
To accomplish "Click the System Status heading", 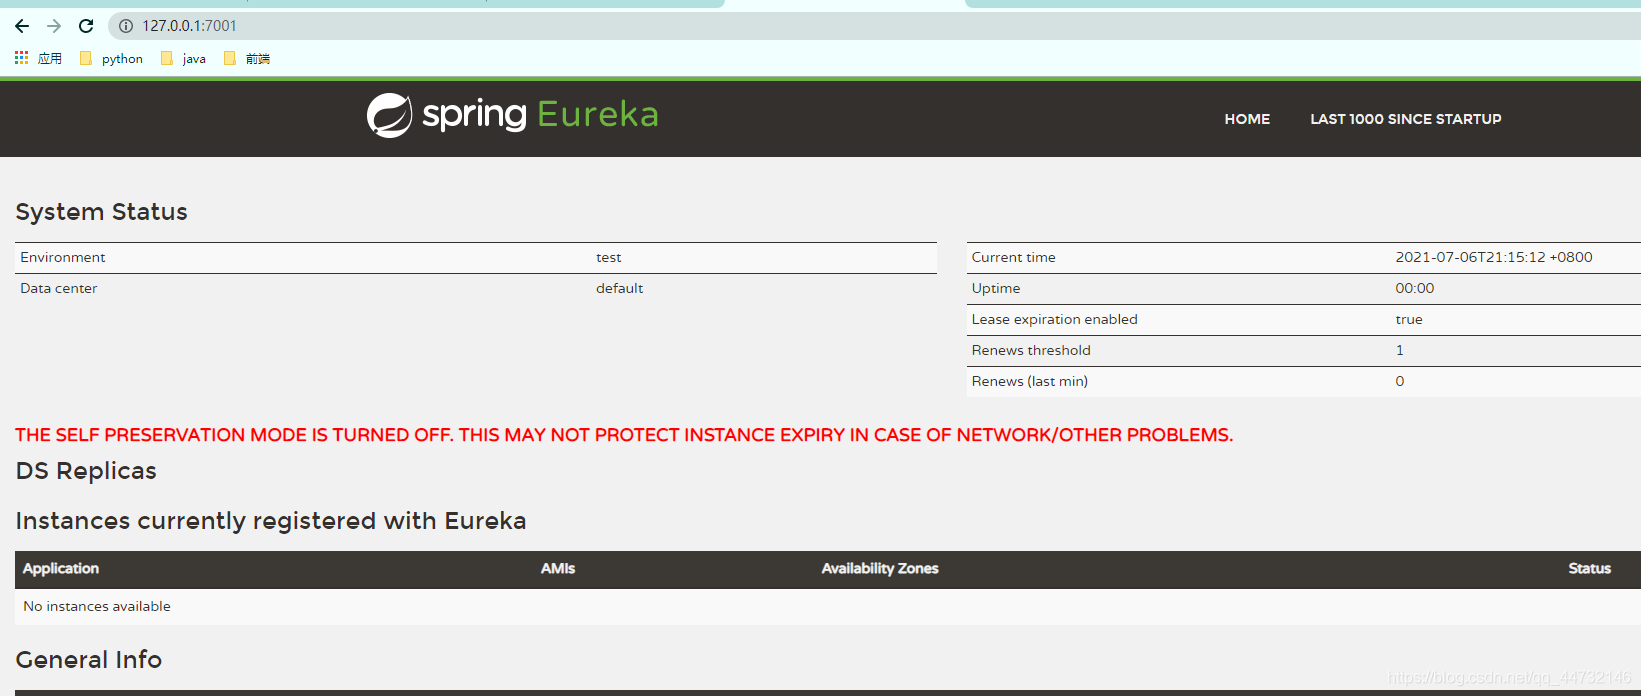I will coord(102,212).
